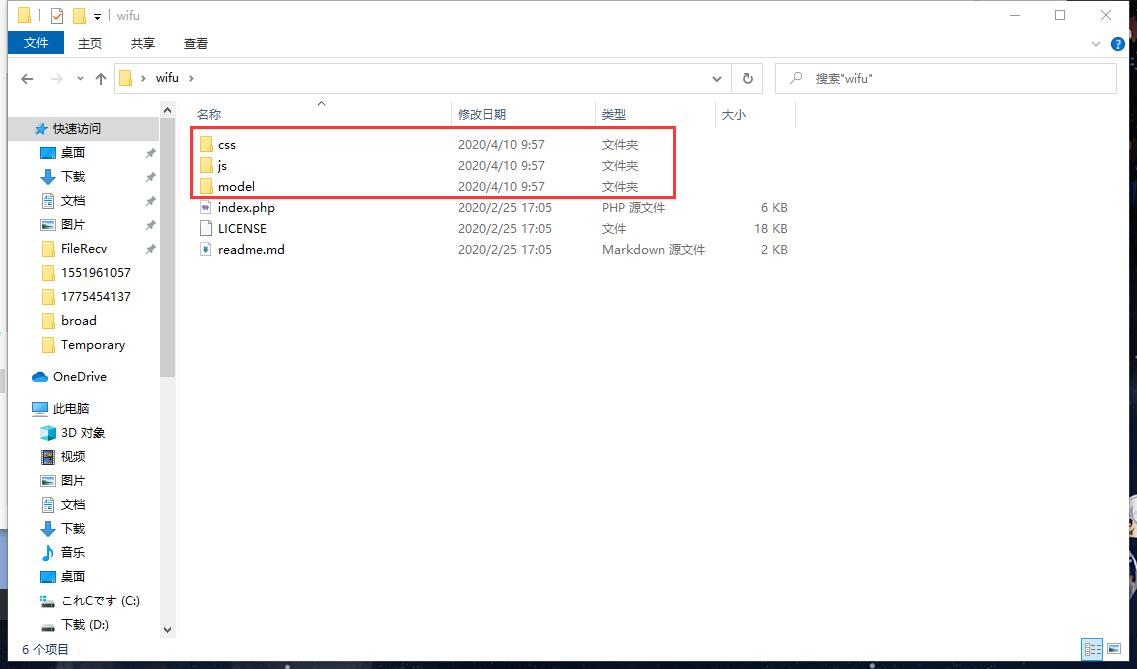This screenshot has height=669, width=1137.
Task: Click the properties quick access toolbar icon
Action: 57,15
